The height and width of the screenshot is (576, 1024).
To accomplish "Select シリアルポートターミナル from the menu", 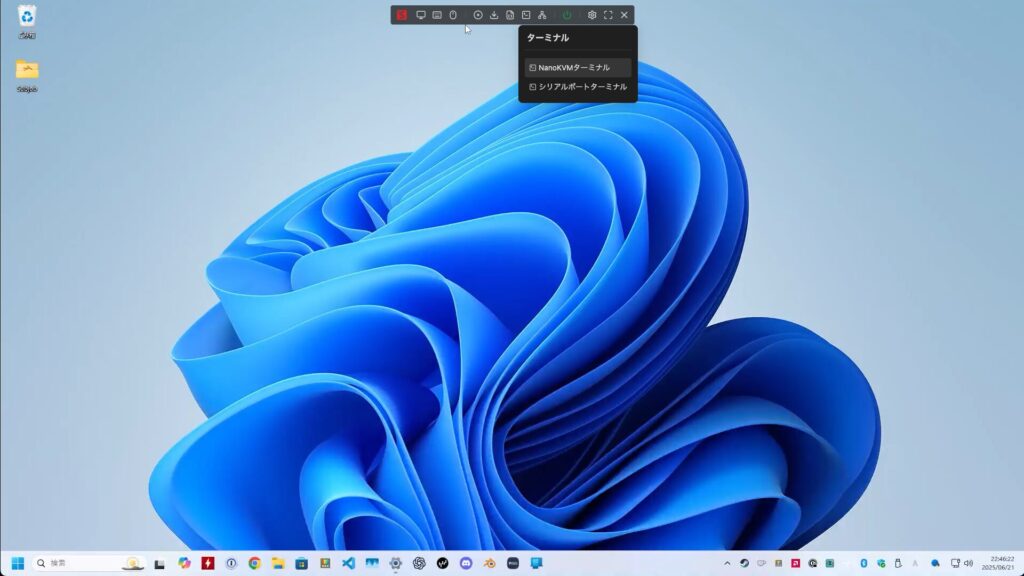I will click(578, 86).
